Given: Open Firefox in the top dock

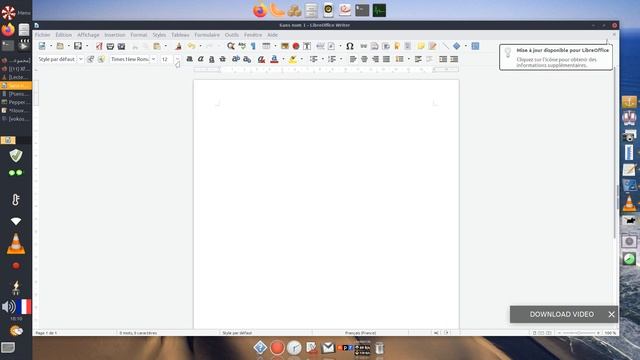Looking at the screenshot, I should click(260, 10).
